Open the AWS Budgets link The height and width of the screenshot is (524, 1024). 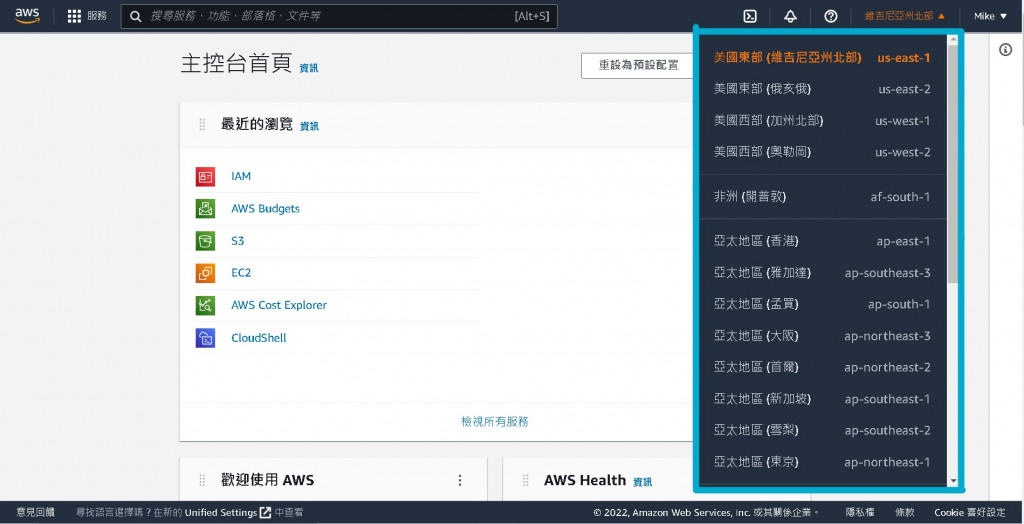click(265, 208)
